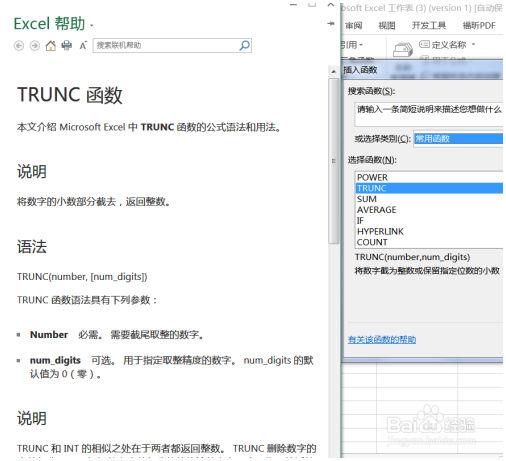Image resolution: width=506 pixels, height=461 pixels.
Task: Click the Help pane scroll-up arrow
Action: point(333,71)
